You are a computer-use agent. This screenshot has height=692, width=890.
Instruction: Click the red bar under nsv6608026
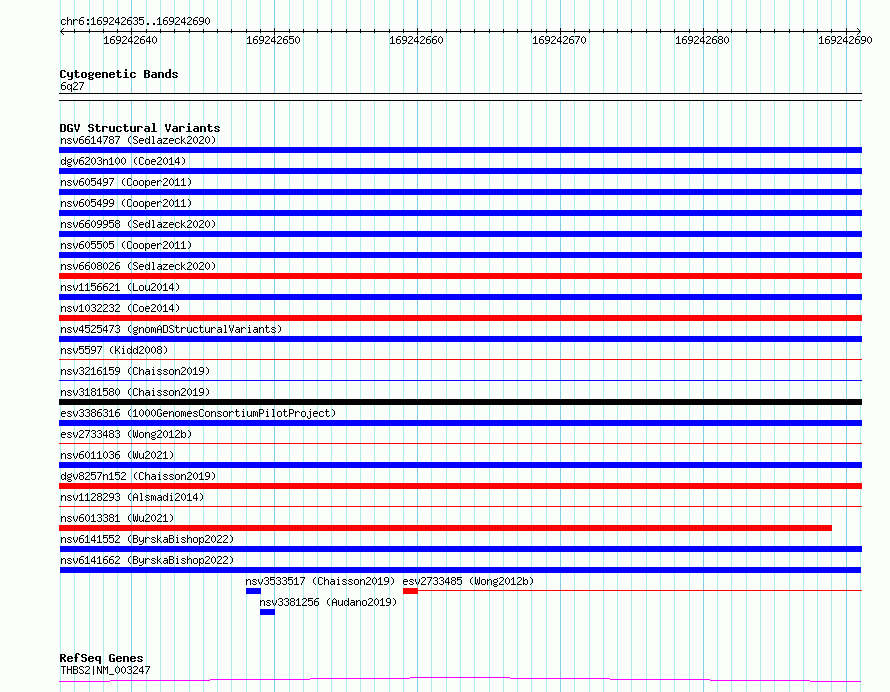(460, 276)
